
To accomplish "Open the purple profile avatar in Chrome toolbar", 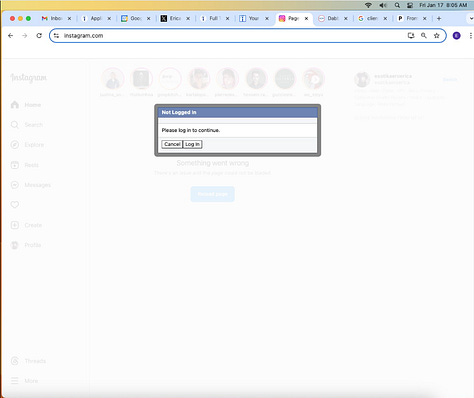I will (x=457, y=36).
